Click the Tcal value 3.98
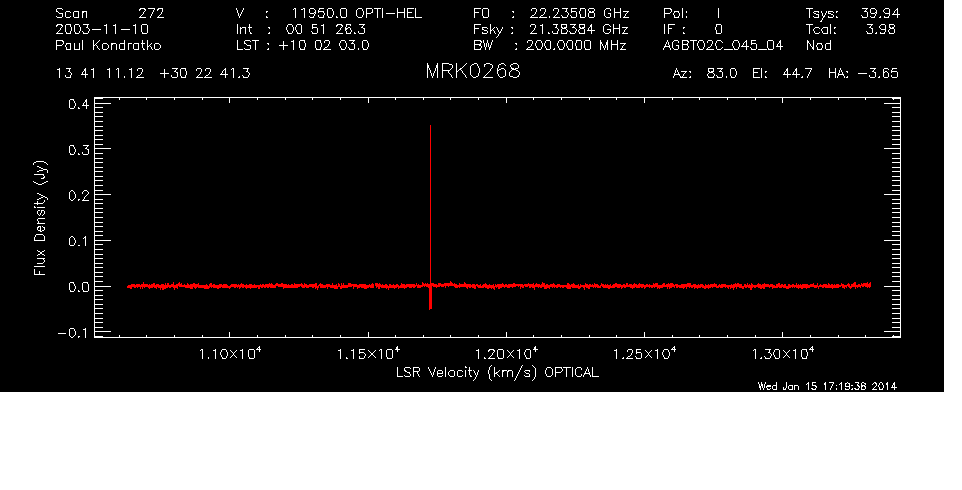 (x=881, y=29)
